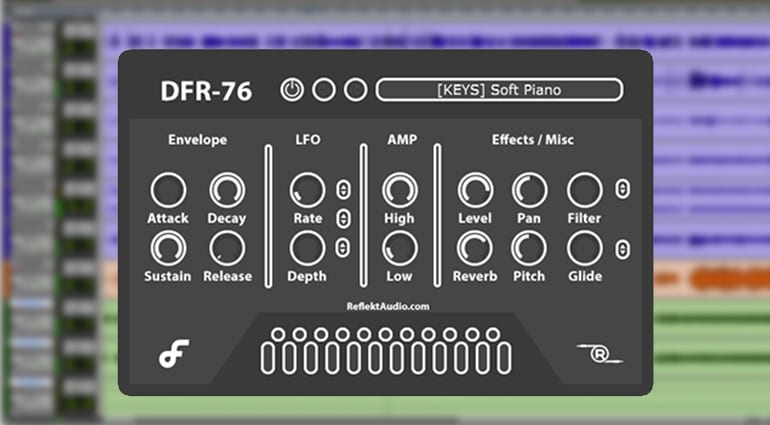Click the LFO Depth knob
Screen dimensions: 770x425
pos(307,249)
